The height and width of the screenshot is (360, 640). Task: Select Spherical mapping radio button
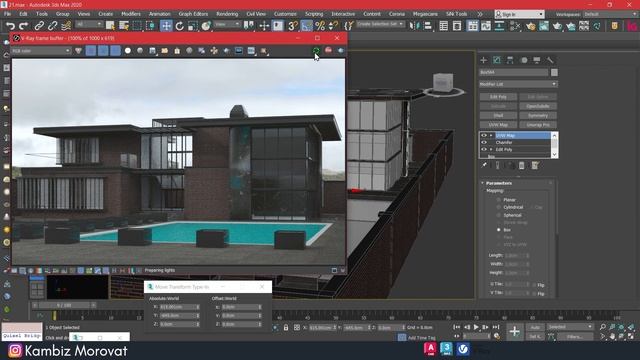tap(499, 215)
